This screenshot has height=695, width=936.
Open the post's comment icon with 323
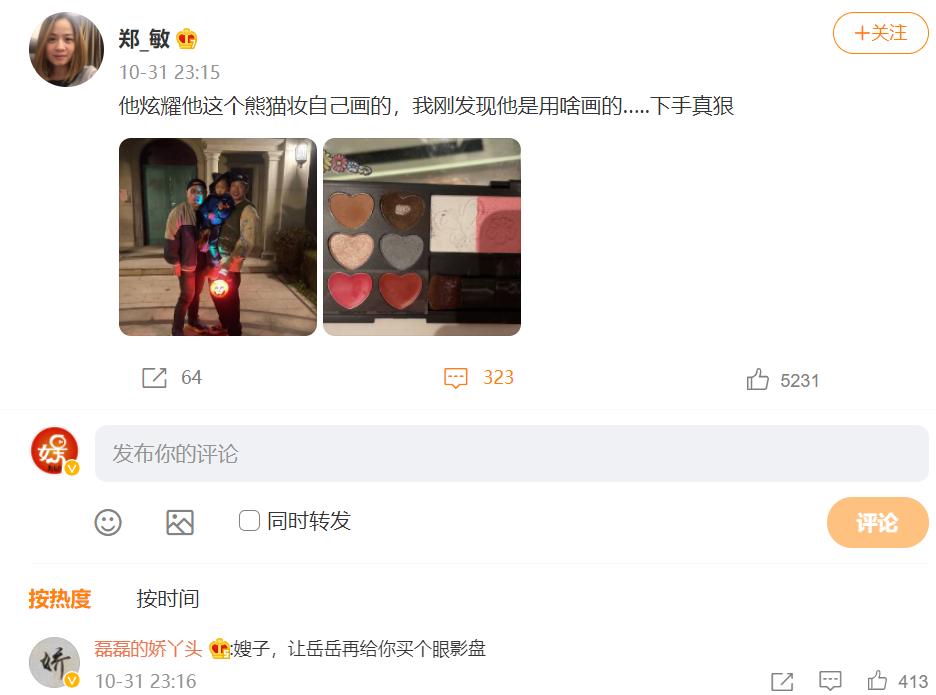pos(455,378)
